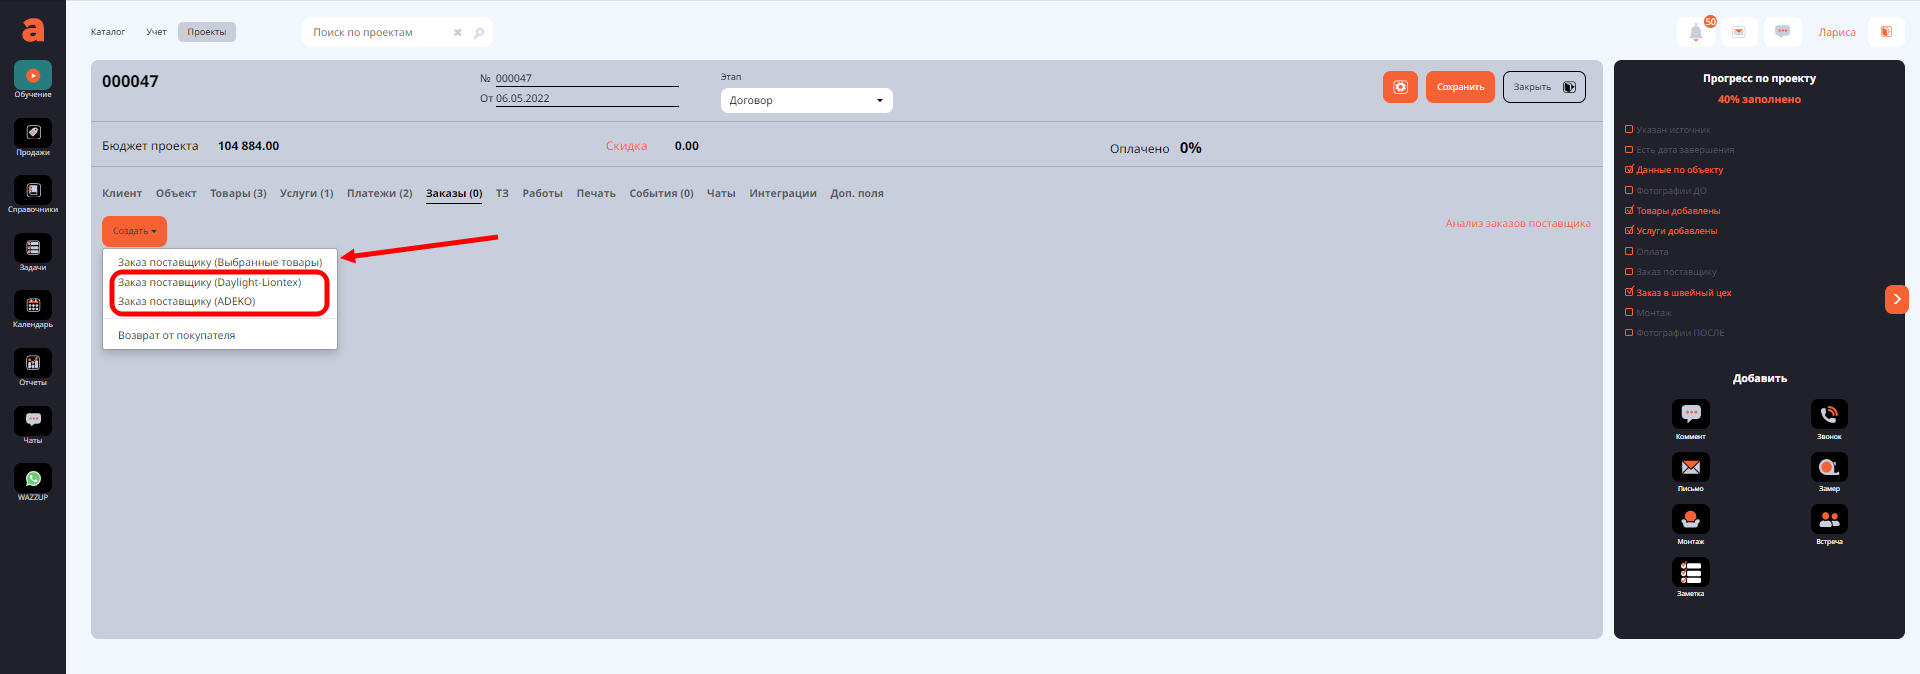This screenshot has height=674, width=1920.
Task: Open WAZZUP from the sidebar
Action: 33,479
